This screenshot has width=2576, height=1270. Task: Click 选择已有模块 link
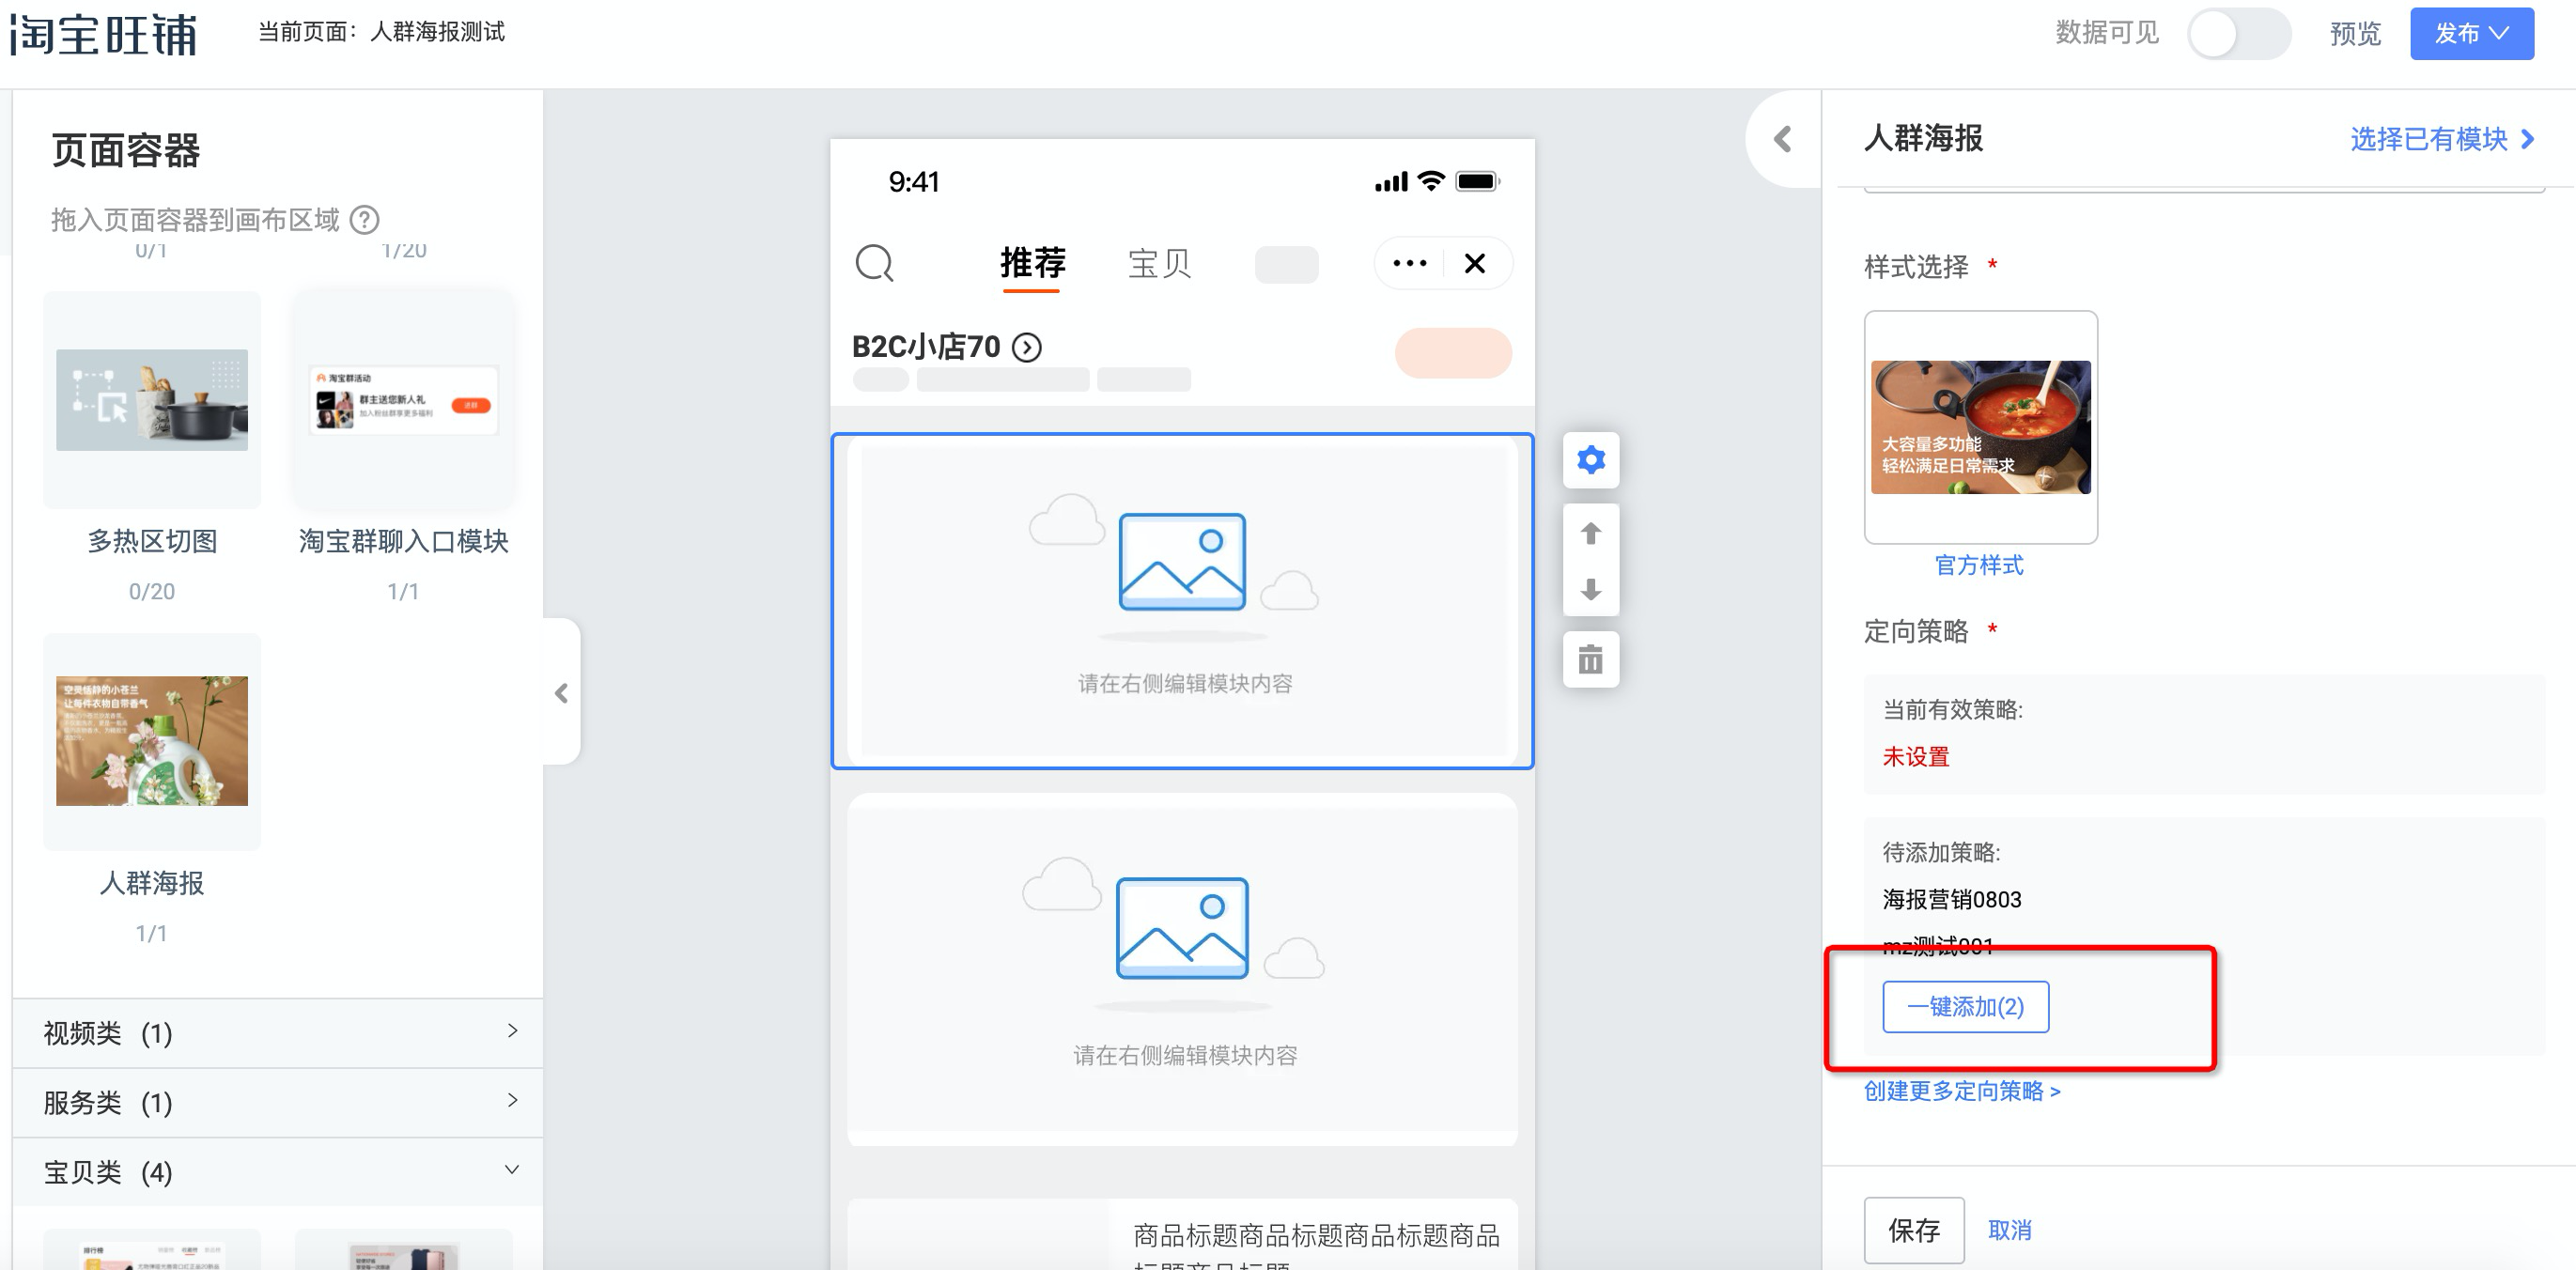(x=2441, y=139)
